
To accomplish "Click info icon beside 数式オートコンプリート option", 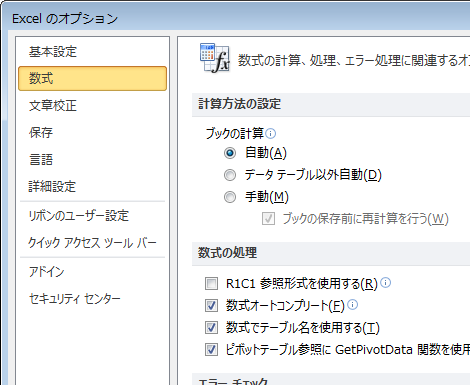I will (x=353, y=305).
